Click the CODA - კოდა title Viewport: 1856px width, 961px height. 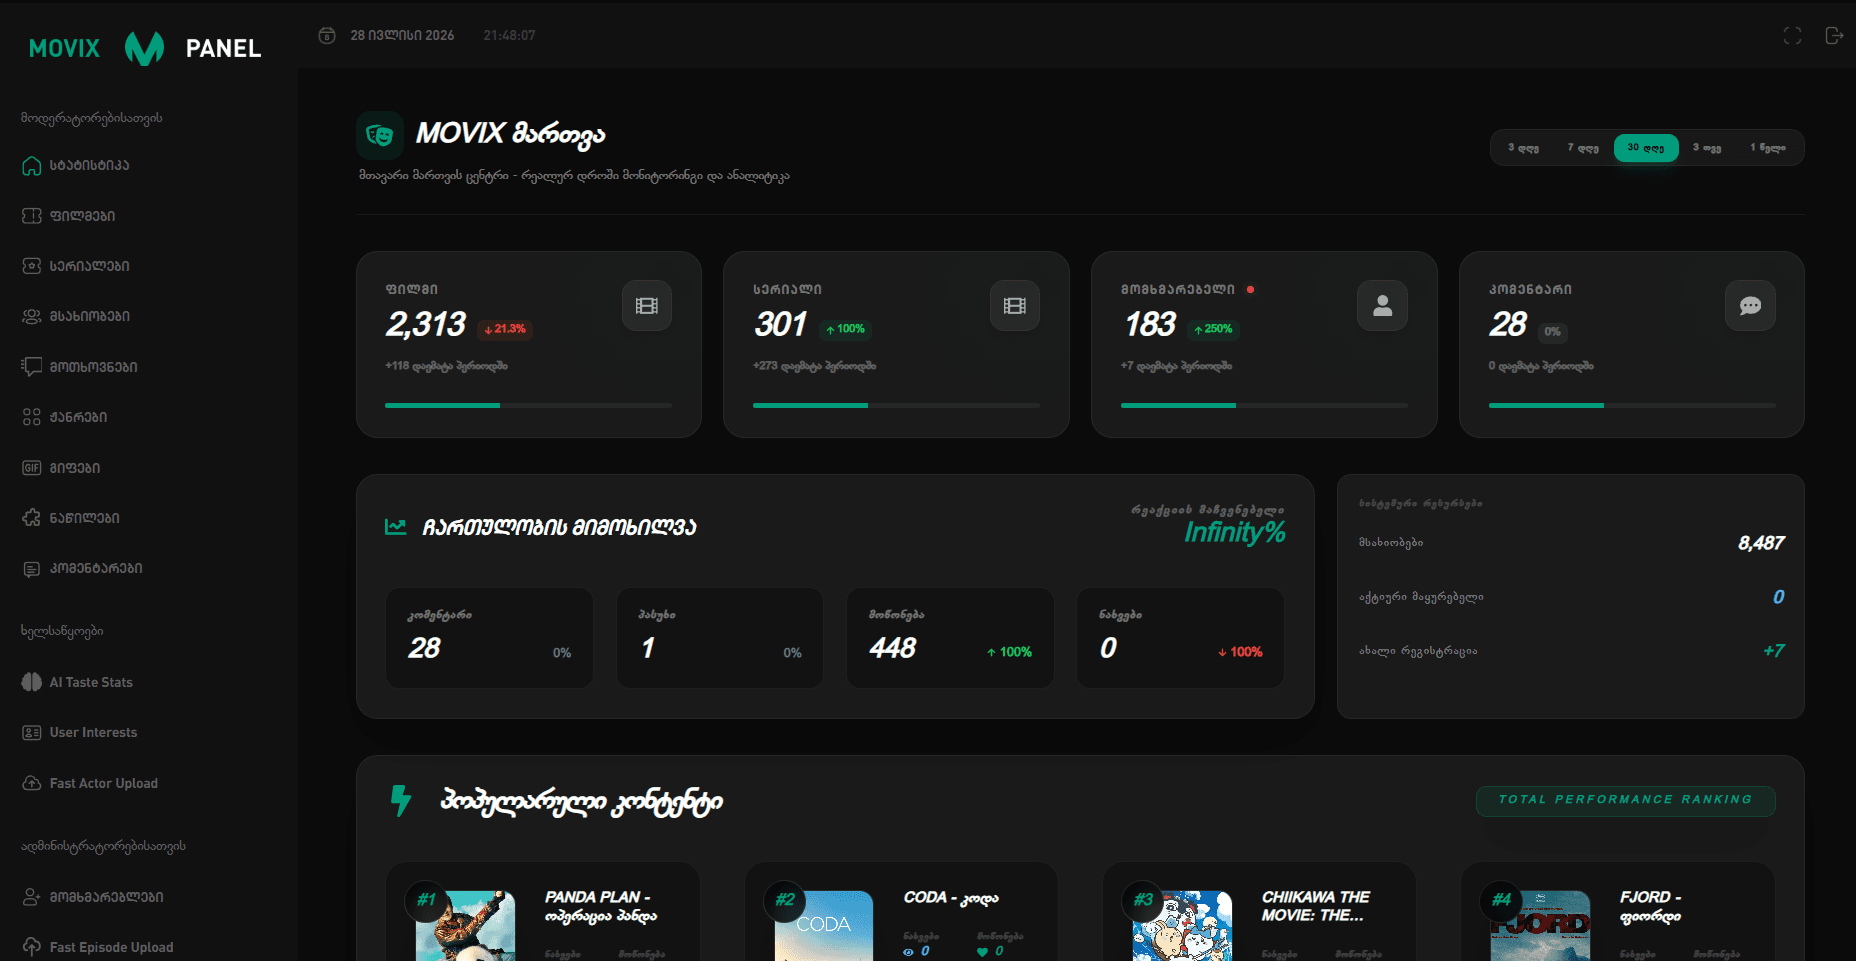951,898
